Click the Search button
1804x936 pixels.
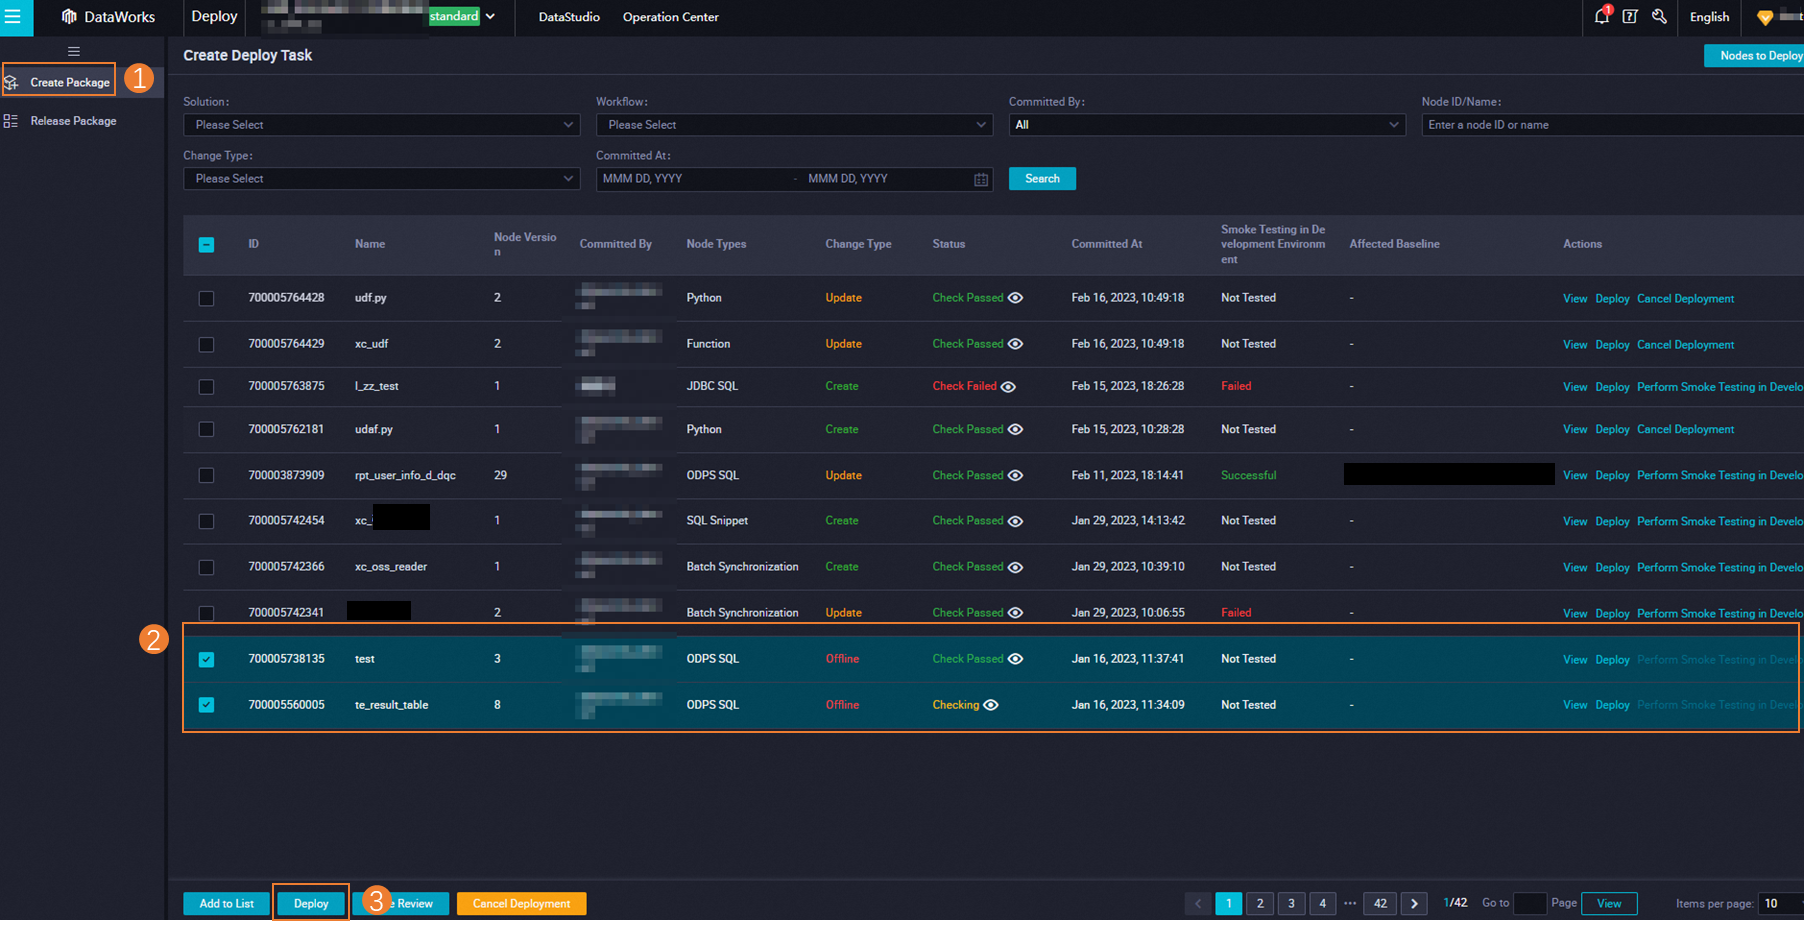point(1042,179)
